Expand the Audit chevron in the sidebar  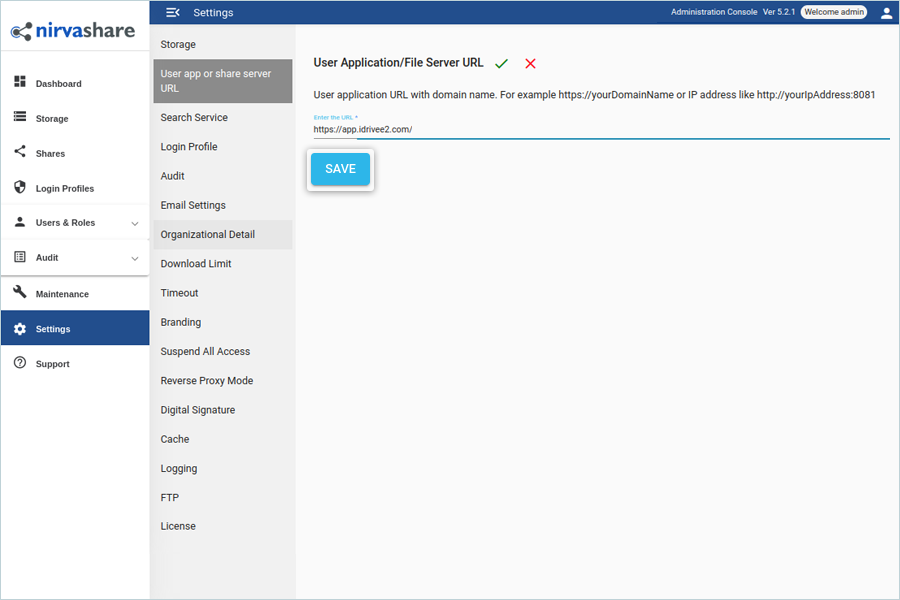(135, 258)
